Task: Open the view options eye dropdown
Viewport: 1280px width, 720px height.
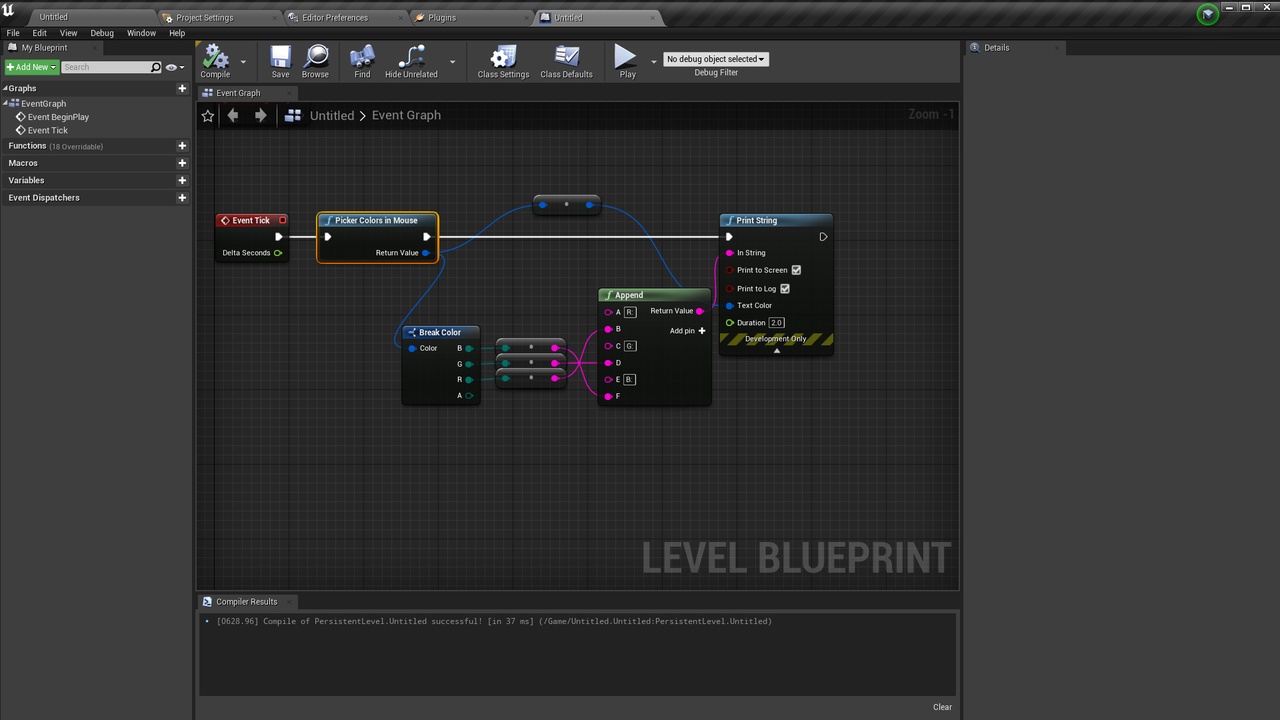Action: pos(174,67)
